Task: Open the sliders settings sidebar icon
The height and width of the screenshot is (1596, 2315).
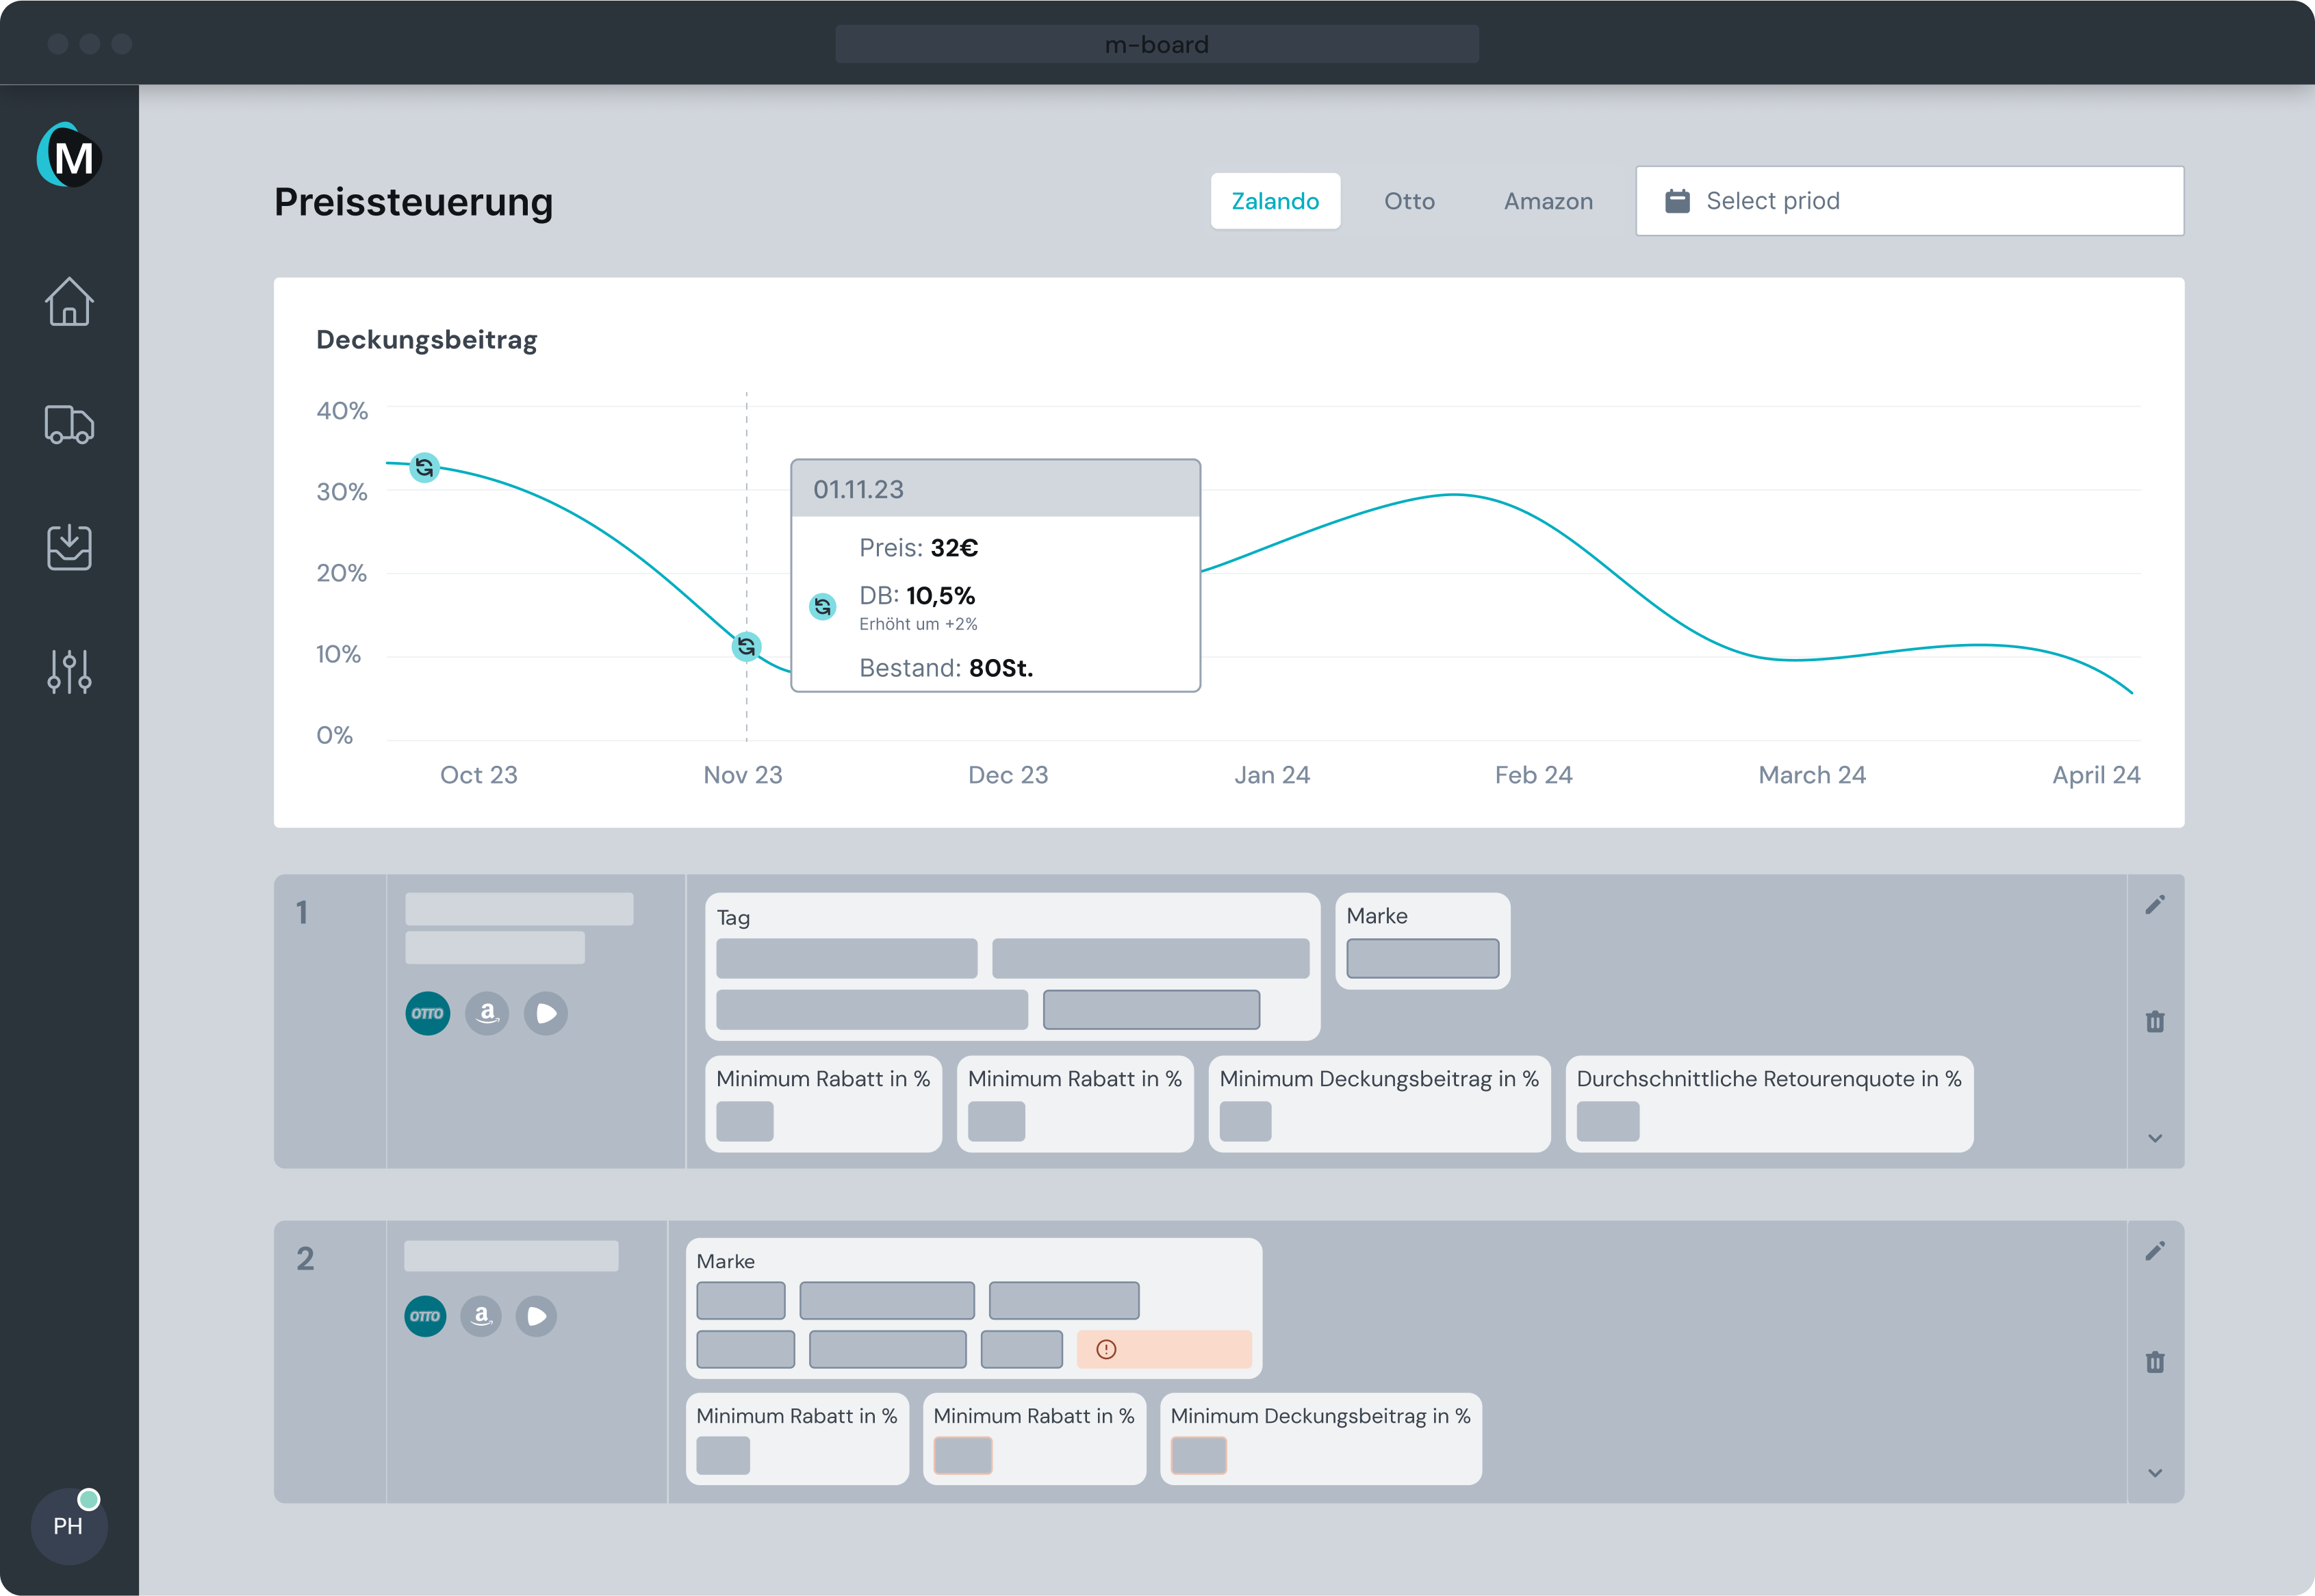Action: (69, 671)
